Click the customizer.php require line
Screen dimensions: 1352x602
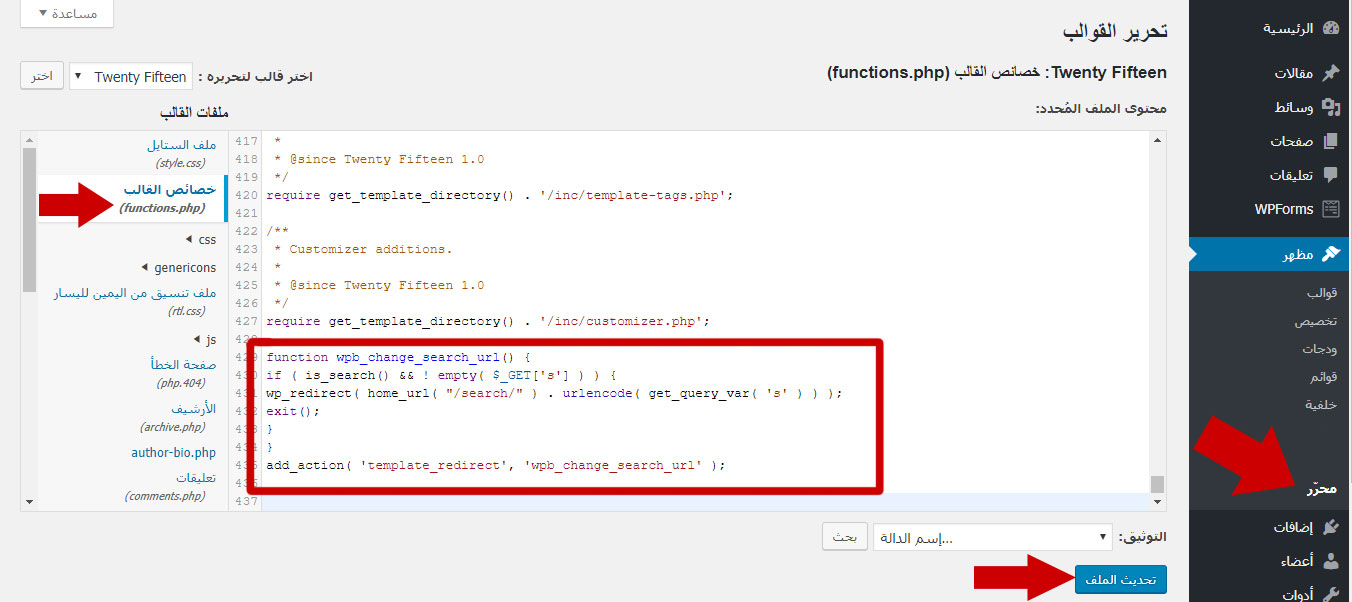488,321
